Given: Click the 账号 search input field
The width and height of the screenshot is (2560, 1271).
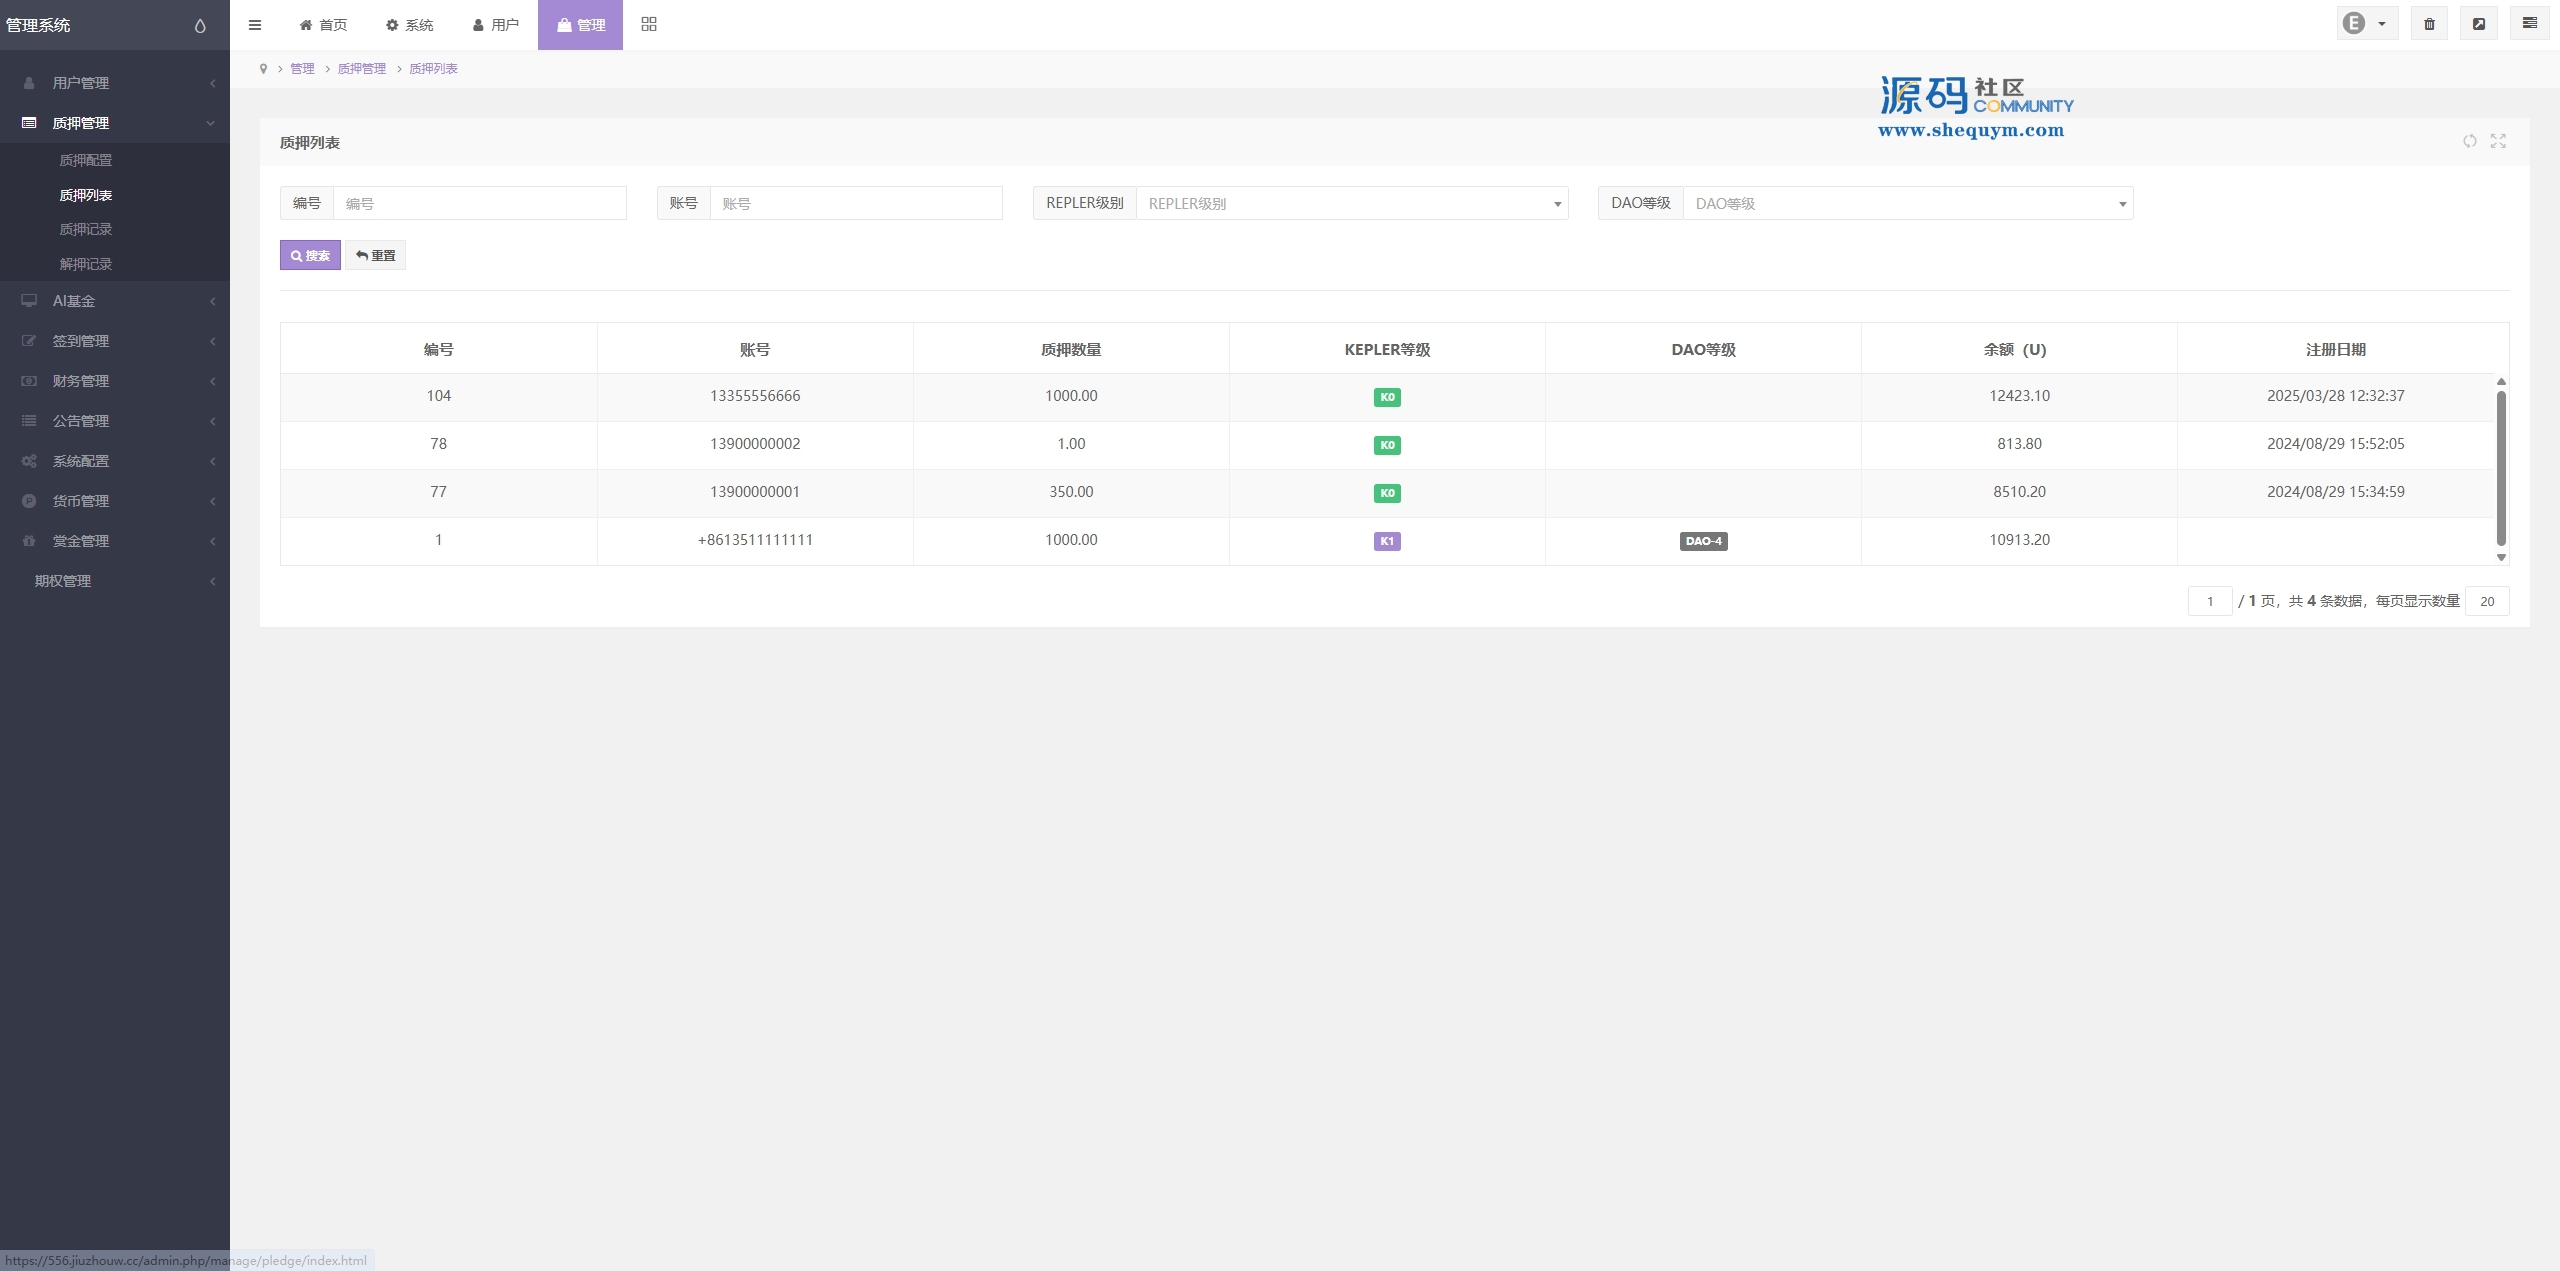Looking at the screenshot, I should [x=855, y=204].
